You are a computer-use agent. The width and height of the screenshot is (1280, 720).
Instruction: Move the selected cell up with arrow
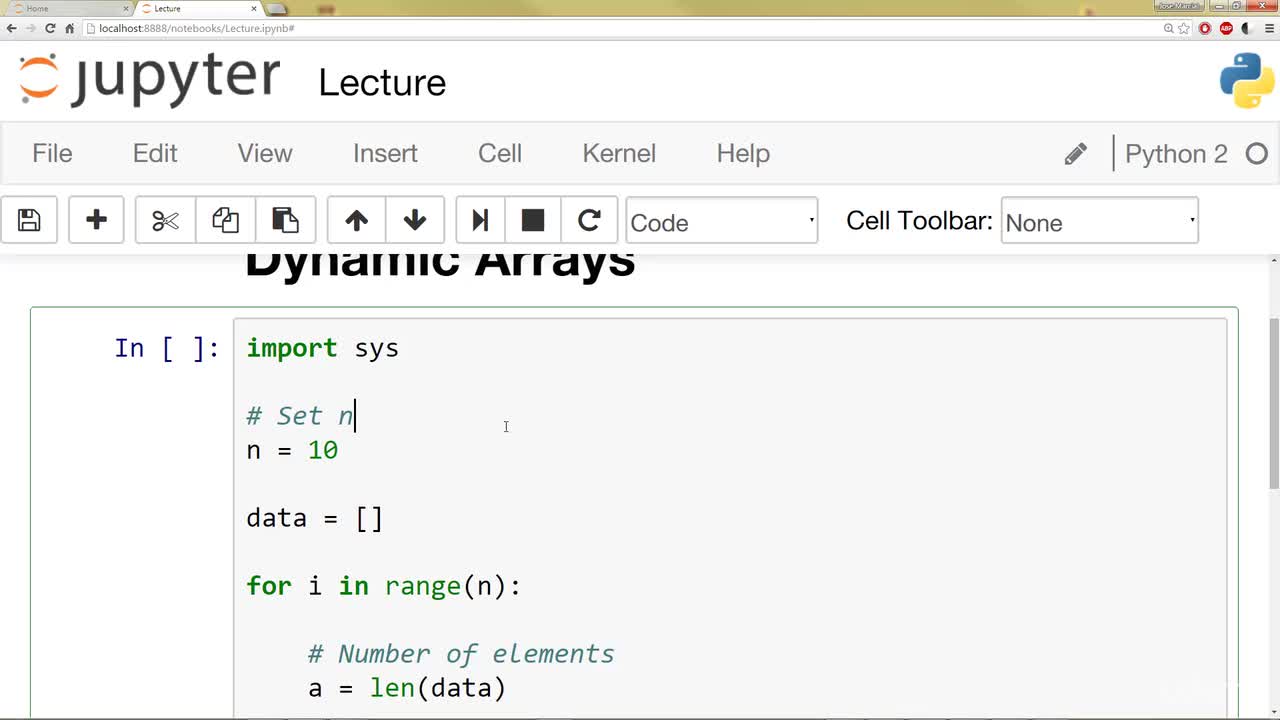click(x=356, y=220)
